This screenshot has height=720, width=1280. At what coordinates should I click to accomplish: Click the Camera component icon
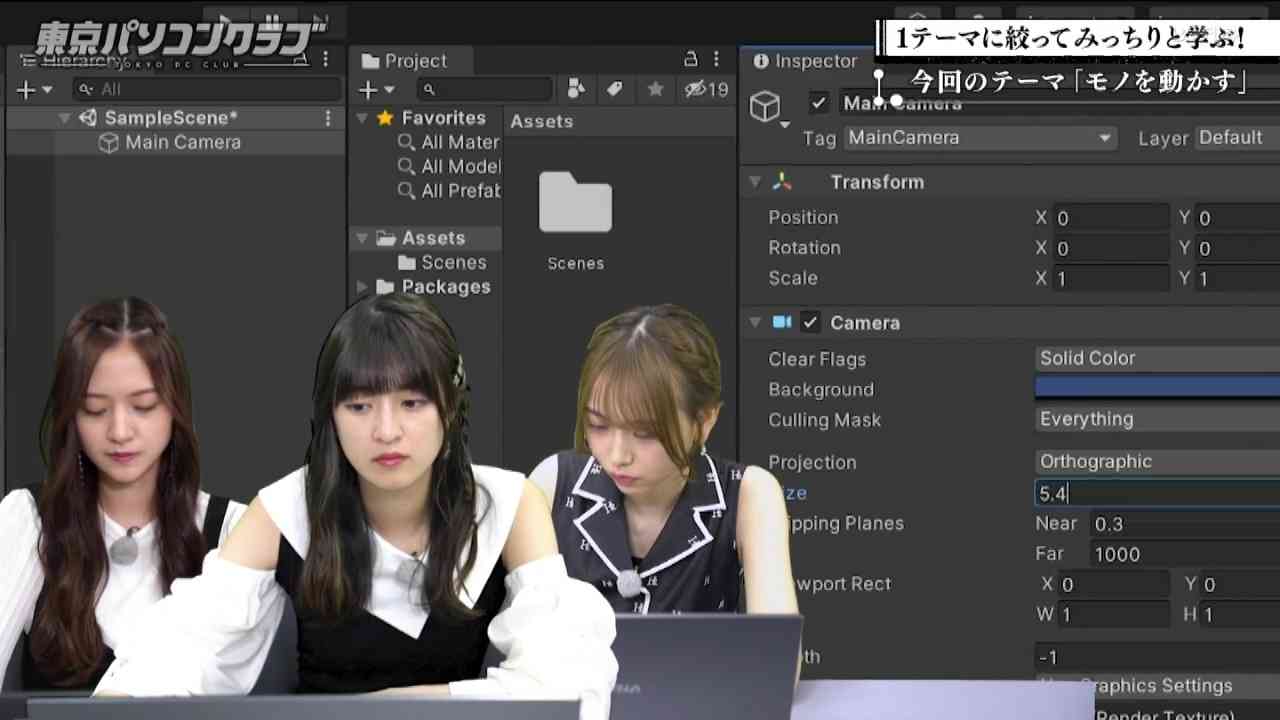pyautogui.click(x=782, y=323)
